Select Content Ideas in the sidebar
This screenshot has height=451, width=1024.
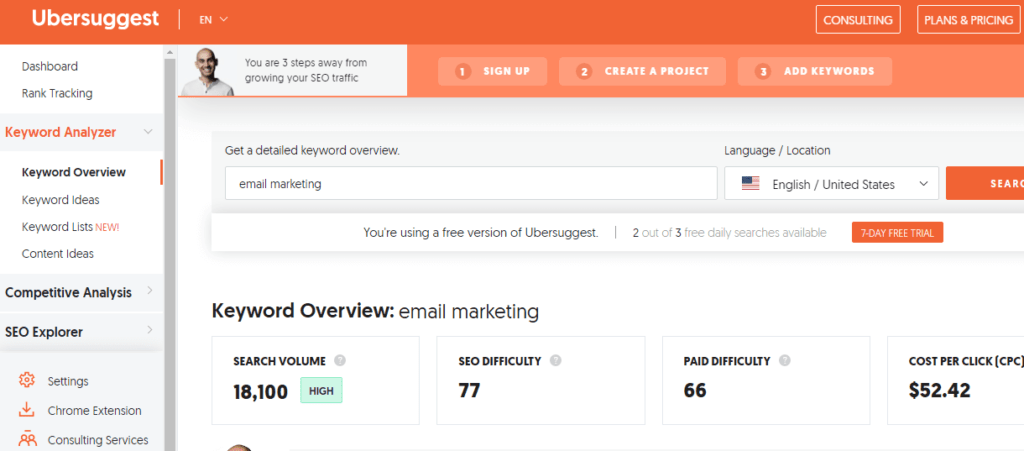(58, 254)
